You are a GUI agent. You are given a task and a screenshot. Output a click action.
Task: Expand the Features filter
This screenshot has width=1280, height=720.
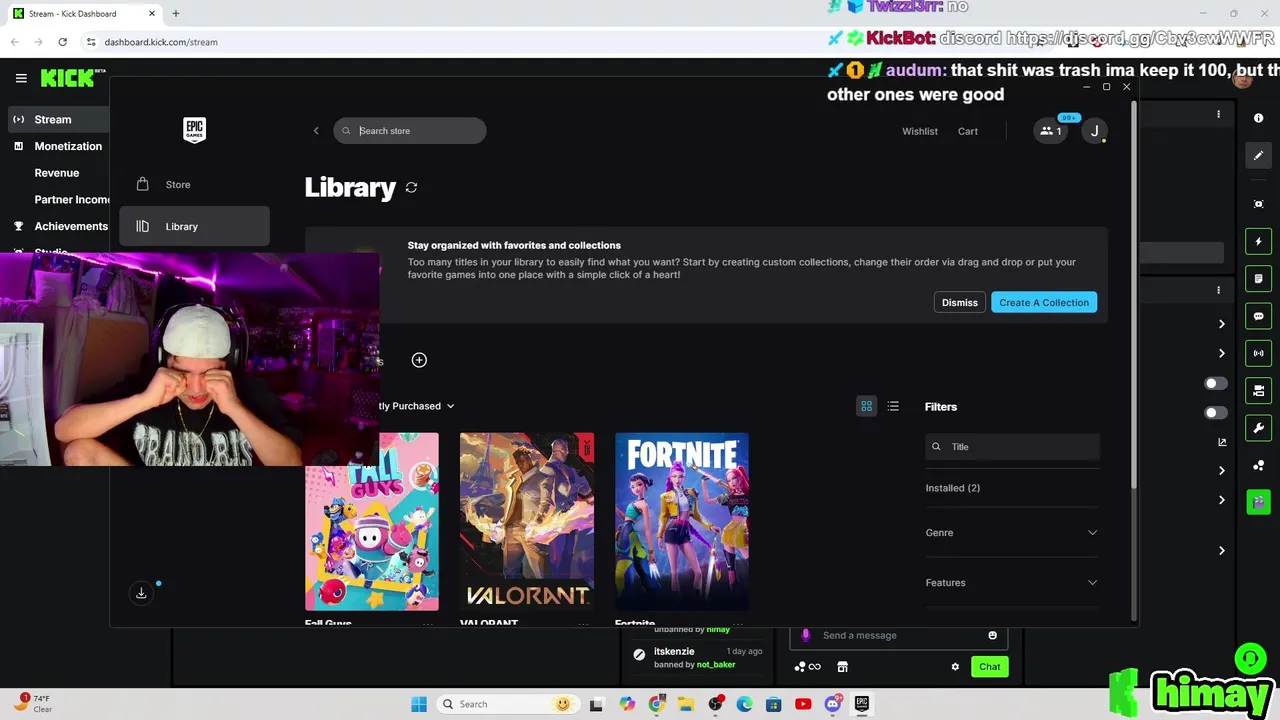pyautogui.click(x=1011, y=583)
